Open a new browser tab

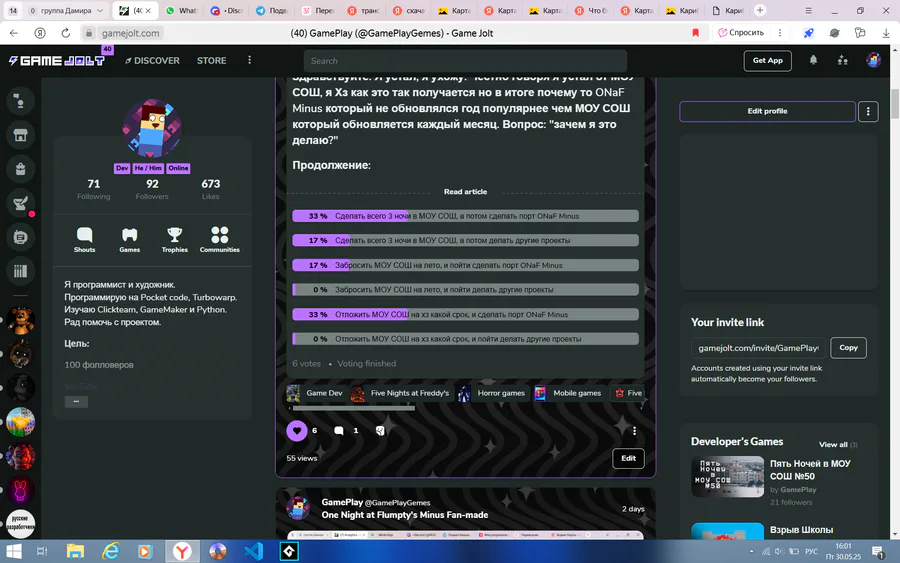760,10
